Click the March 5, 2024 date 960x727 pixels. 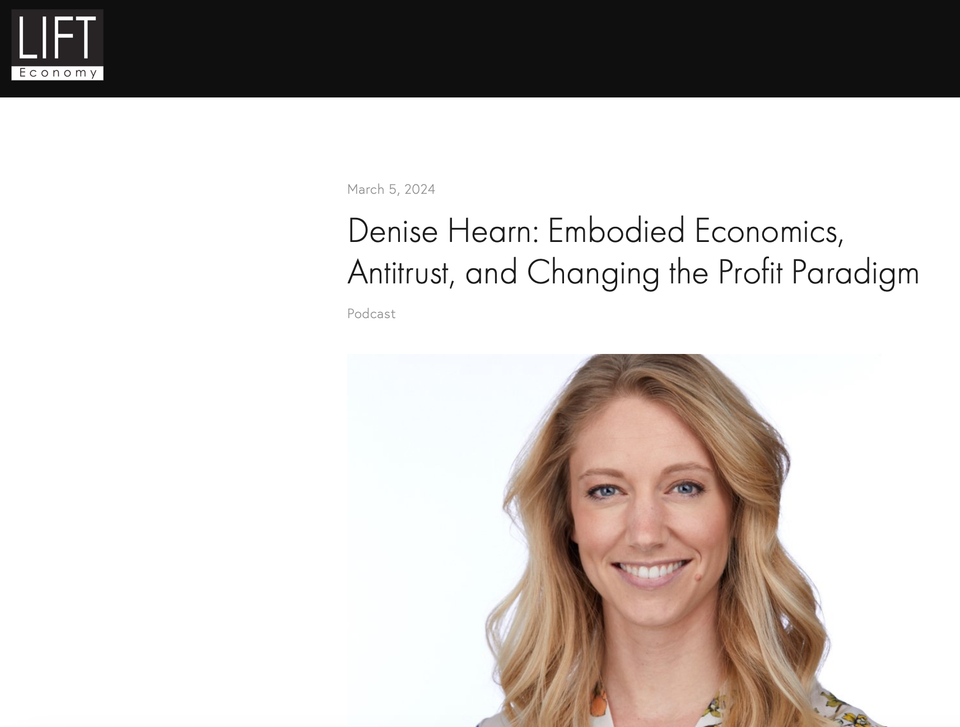point(391,189)
